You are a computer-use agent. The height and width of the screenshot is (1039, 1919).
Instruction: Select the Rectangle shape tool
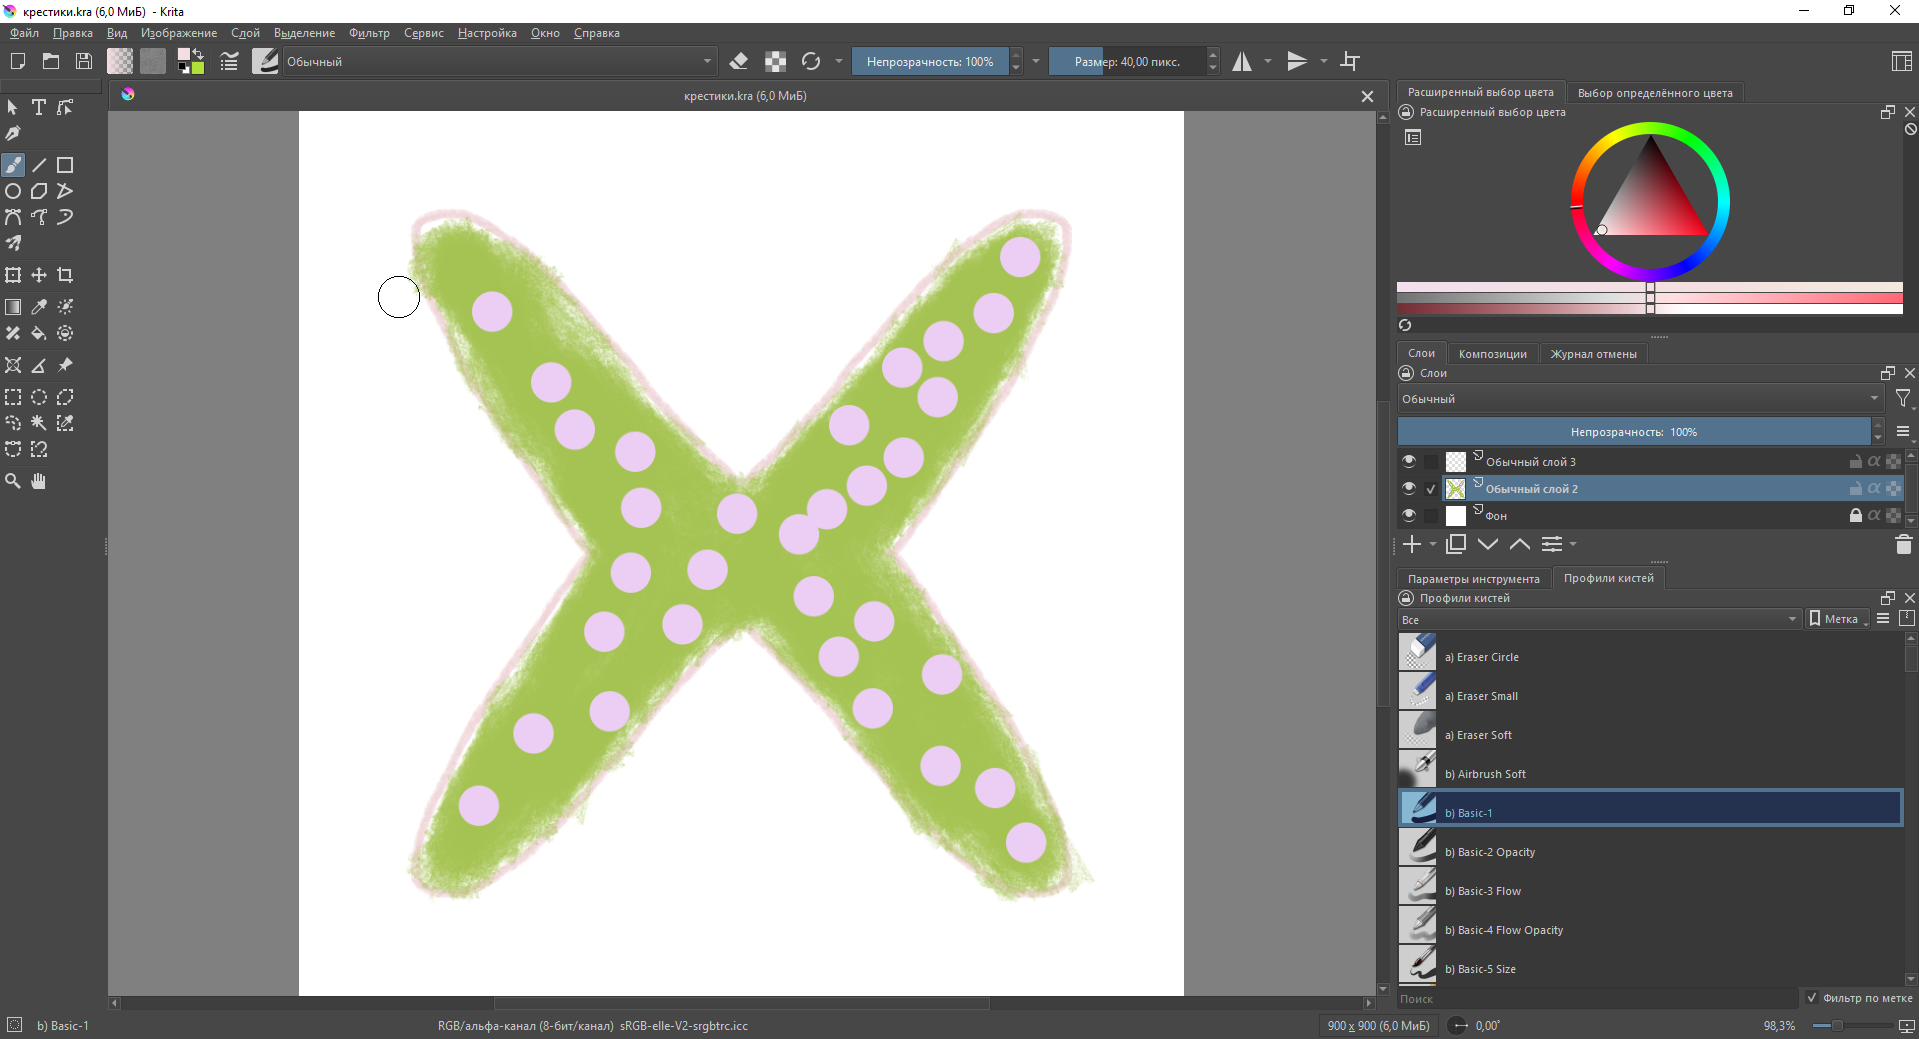coord(65,165)
